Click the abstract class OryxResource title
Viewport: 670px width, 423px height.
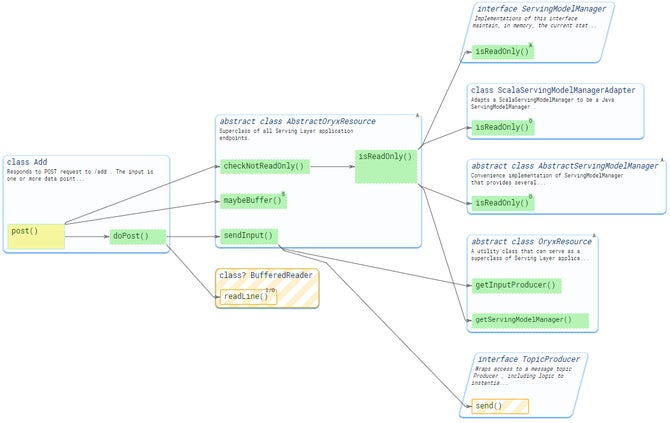point(531,241)
